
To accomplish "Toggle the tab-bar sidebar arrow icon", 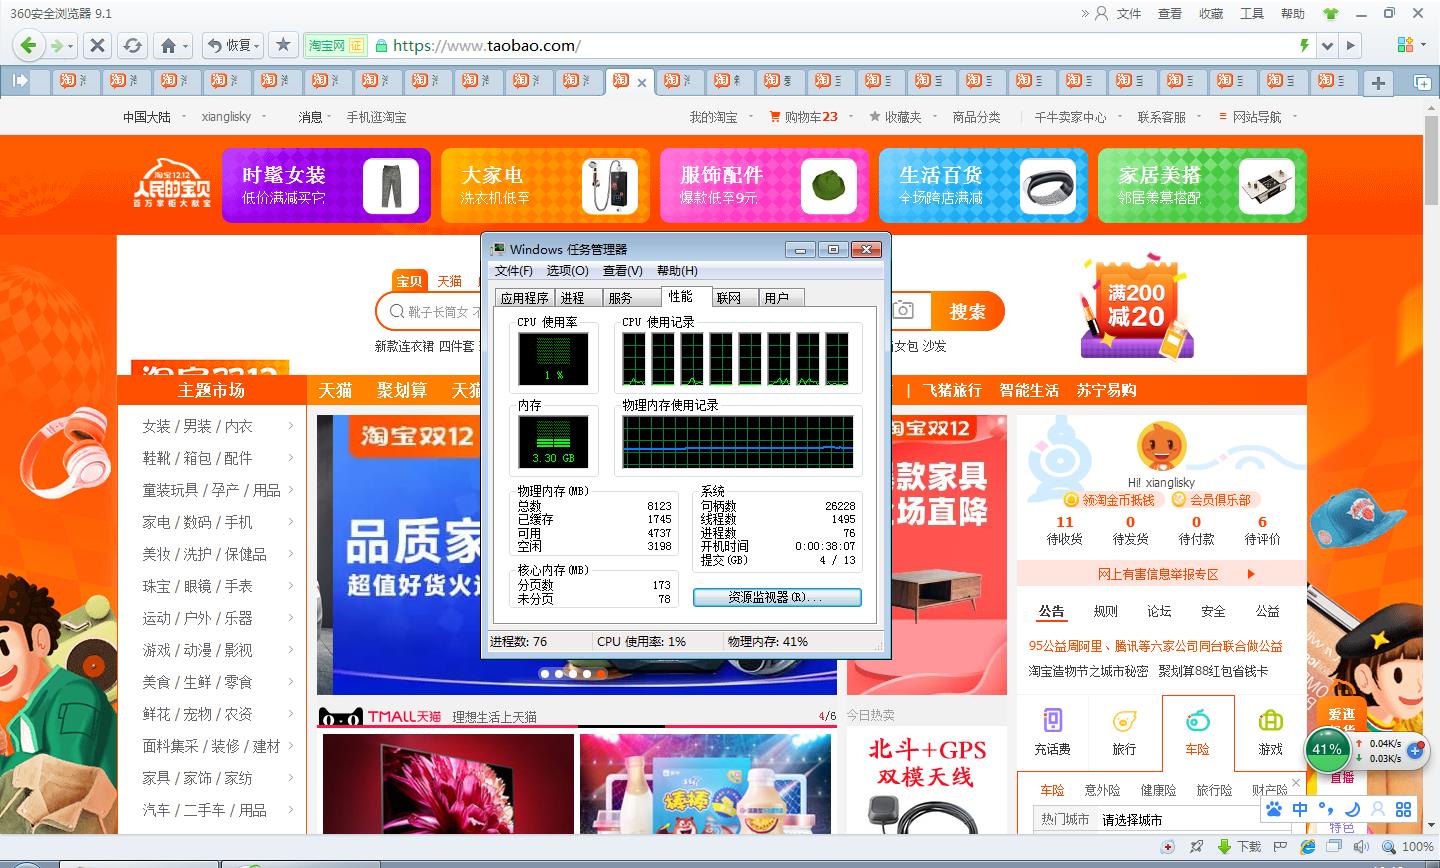I will coord(19,81).
